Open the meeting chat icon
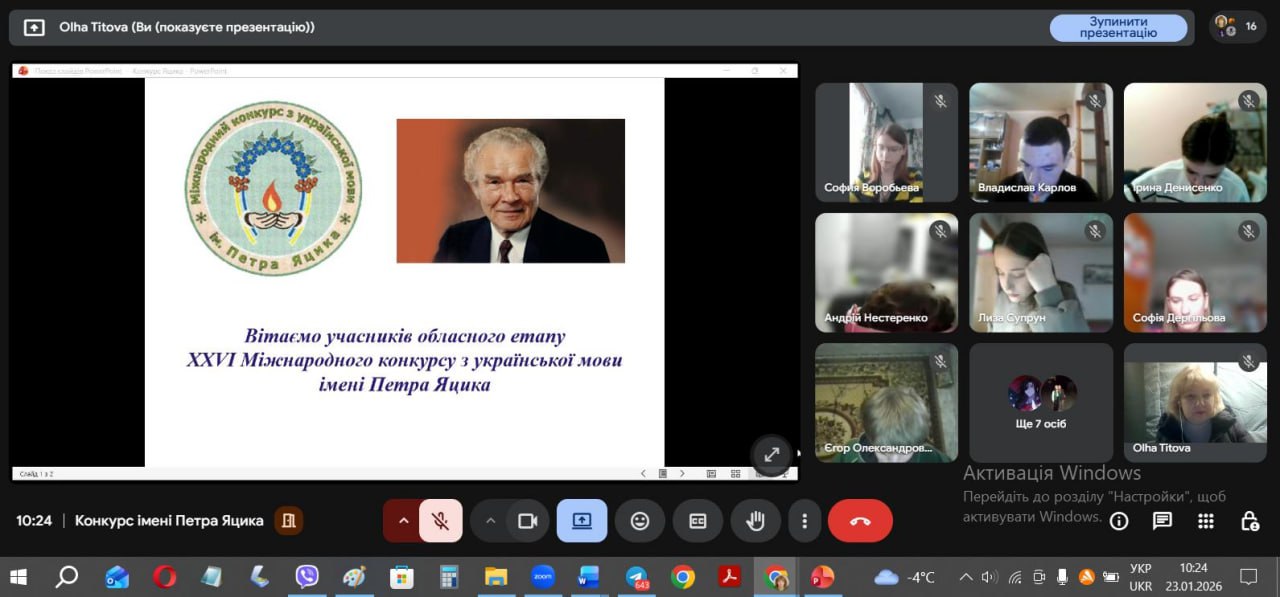The height and width of the screenshot is (597, 1280). pos(1161,521)
